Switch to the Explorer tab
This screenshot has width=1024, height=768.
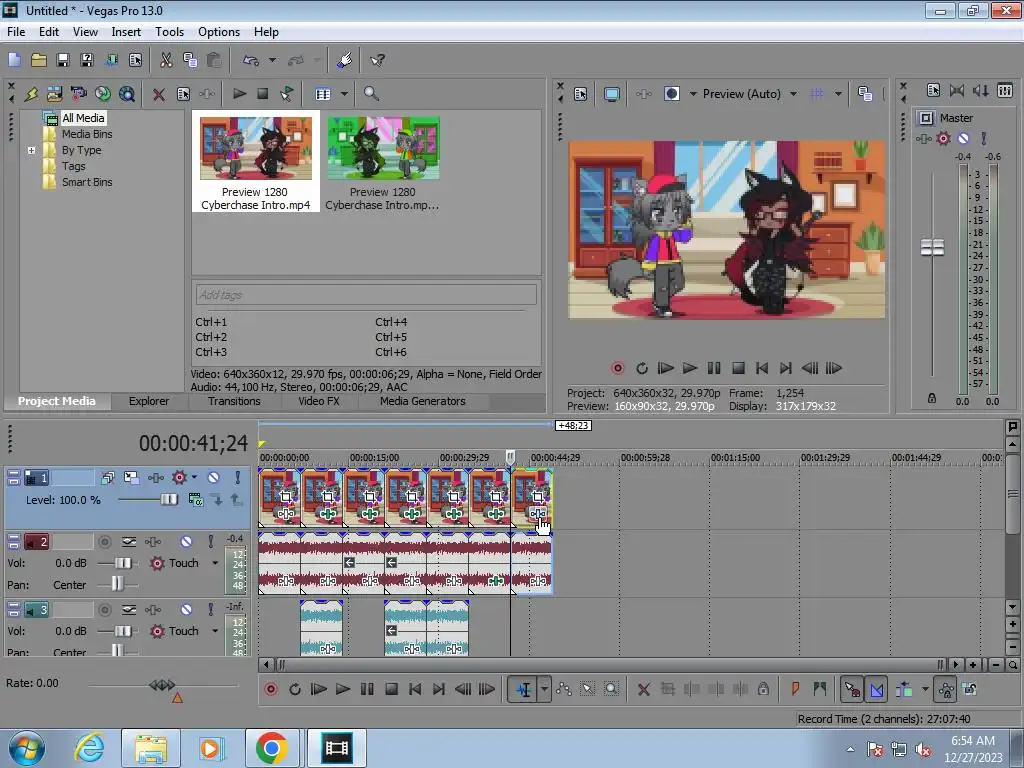(x=149, y=401)
